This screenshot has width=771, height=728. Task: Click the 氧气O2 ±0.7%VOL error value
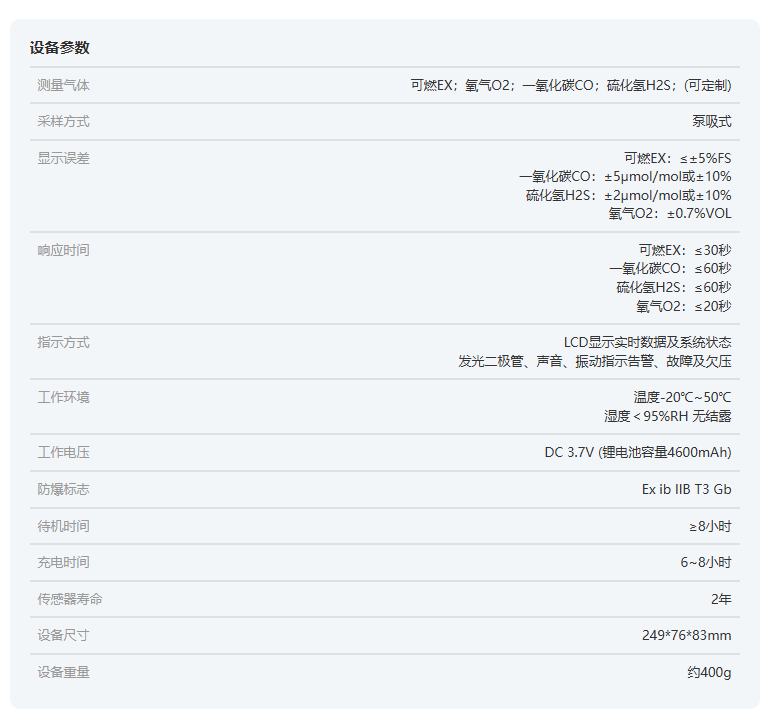coord(669,213)
